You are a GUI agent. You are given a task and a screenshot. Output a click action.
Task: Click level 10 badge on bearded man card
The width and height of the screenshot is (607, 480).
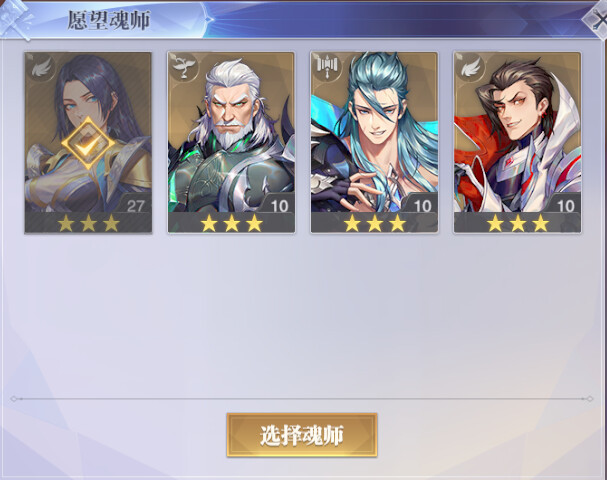(x=279, y=206)
